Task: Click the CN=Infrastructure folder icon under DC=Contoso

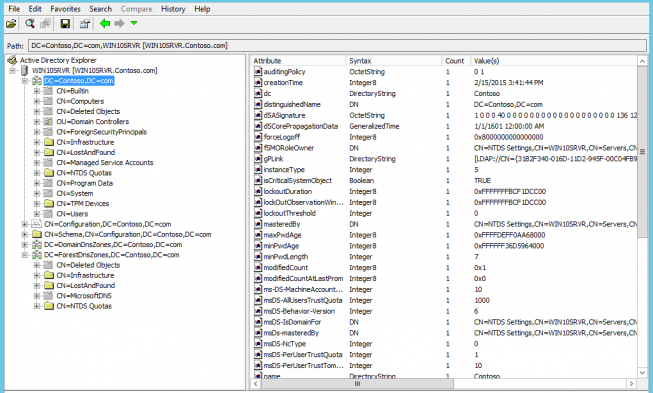Action: [x=49, y=142]
